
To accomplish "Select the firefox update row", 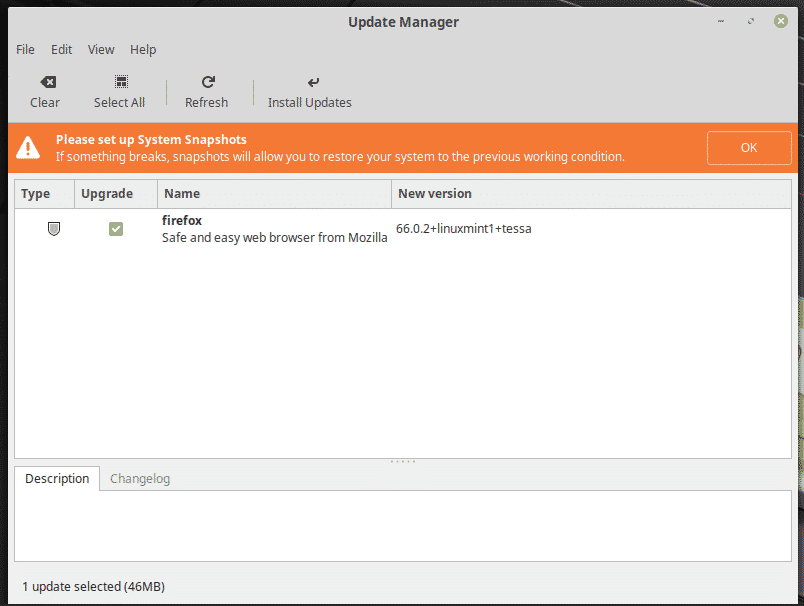I will pos(274,229).
